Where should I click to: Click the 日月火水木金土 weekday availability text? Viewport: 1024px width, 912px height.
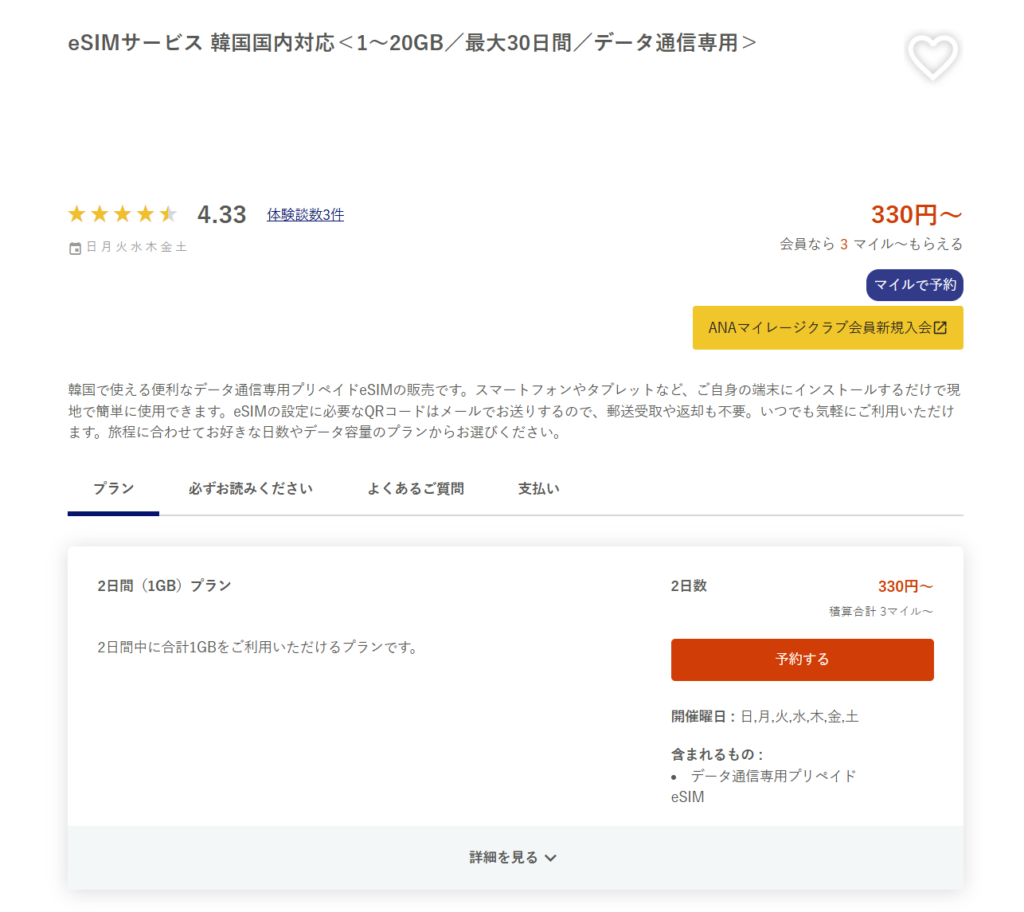(x=136, y=247)
